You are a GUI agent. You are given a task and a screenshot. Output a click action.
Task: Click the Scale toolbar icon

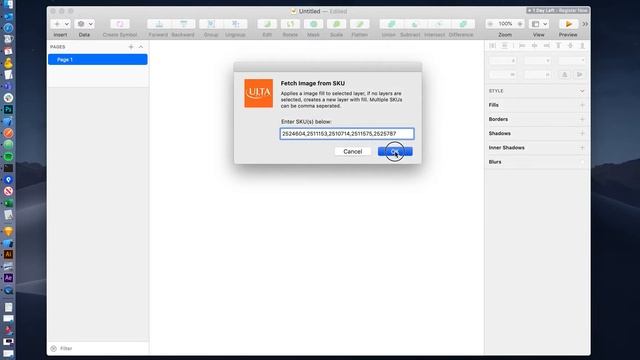(336, 24)
